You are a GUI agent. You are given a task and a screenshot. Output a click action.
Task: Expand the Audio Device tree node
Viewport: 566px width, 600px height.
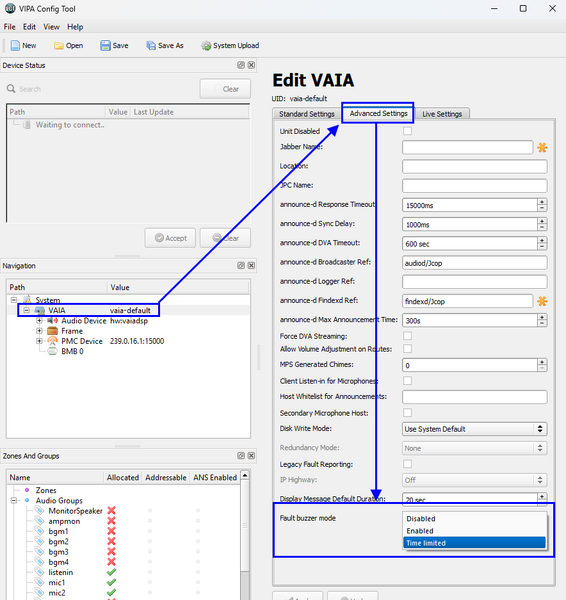pos(39,320)
